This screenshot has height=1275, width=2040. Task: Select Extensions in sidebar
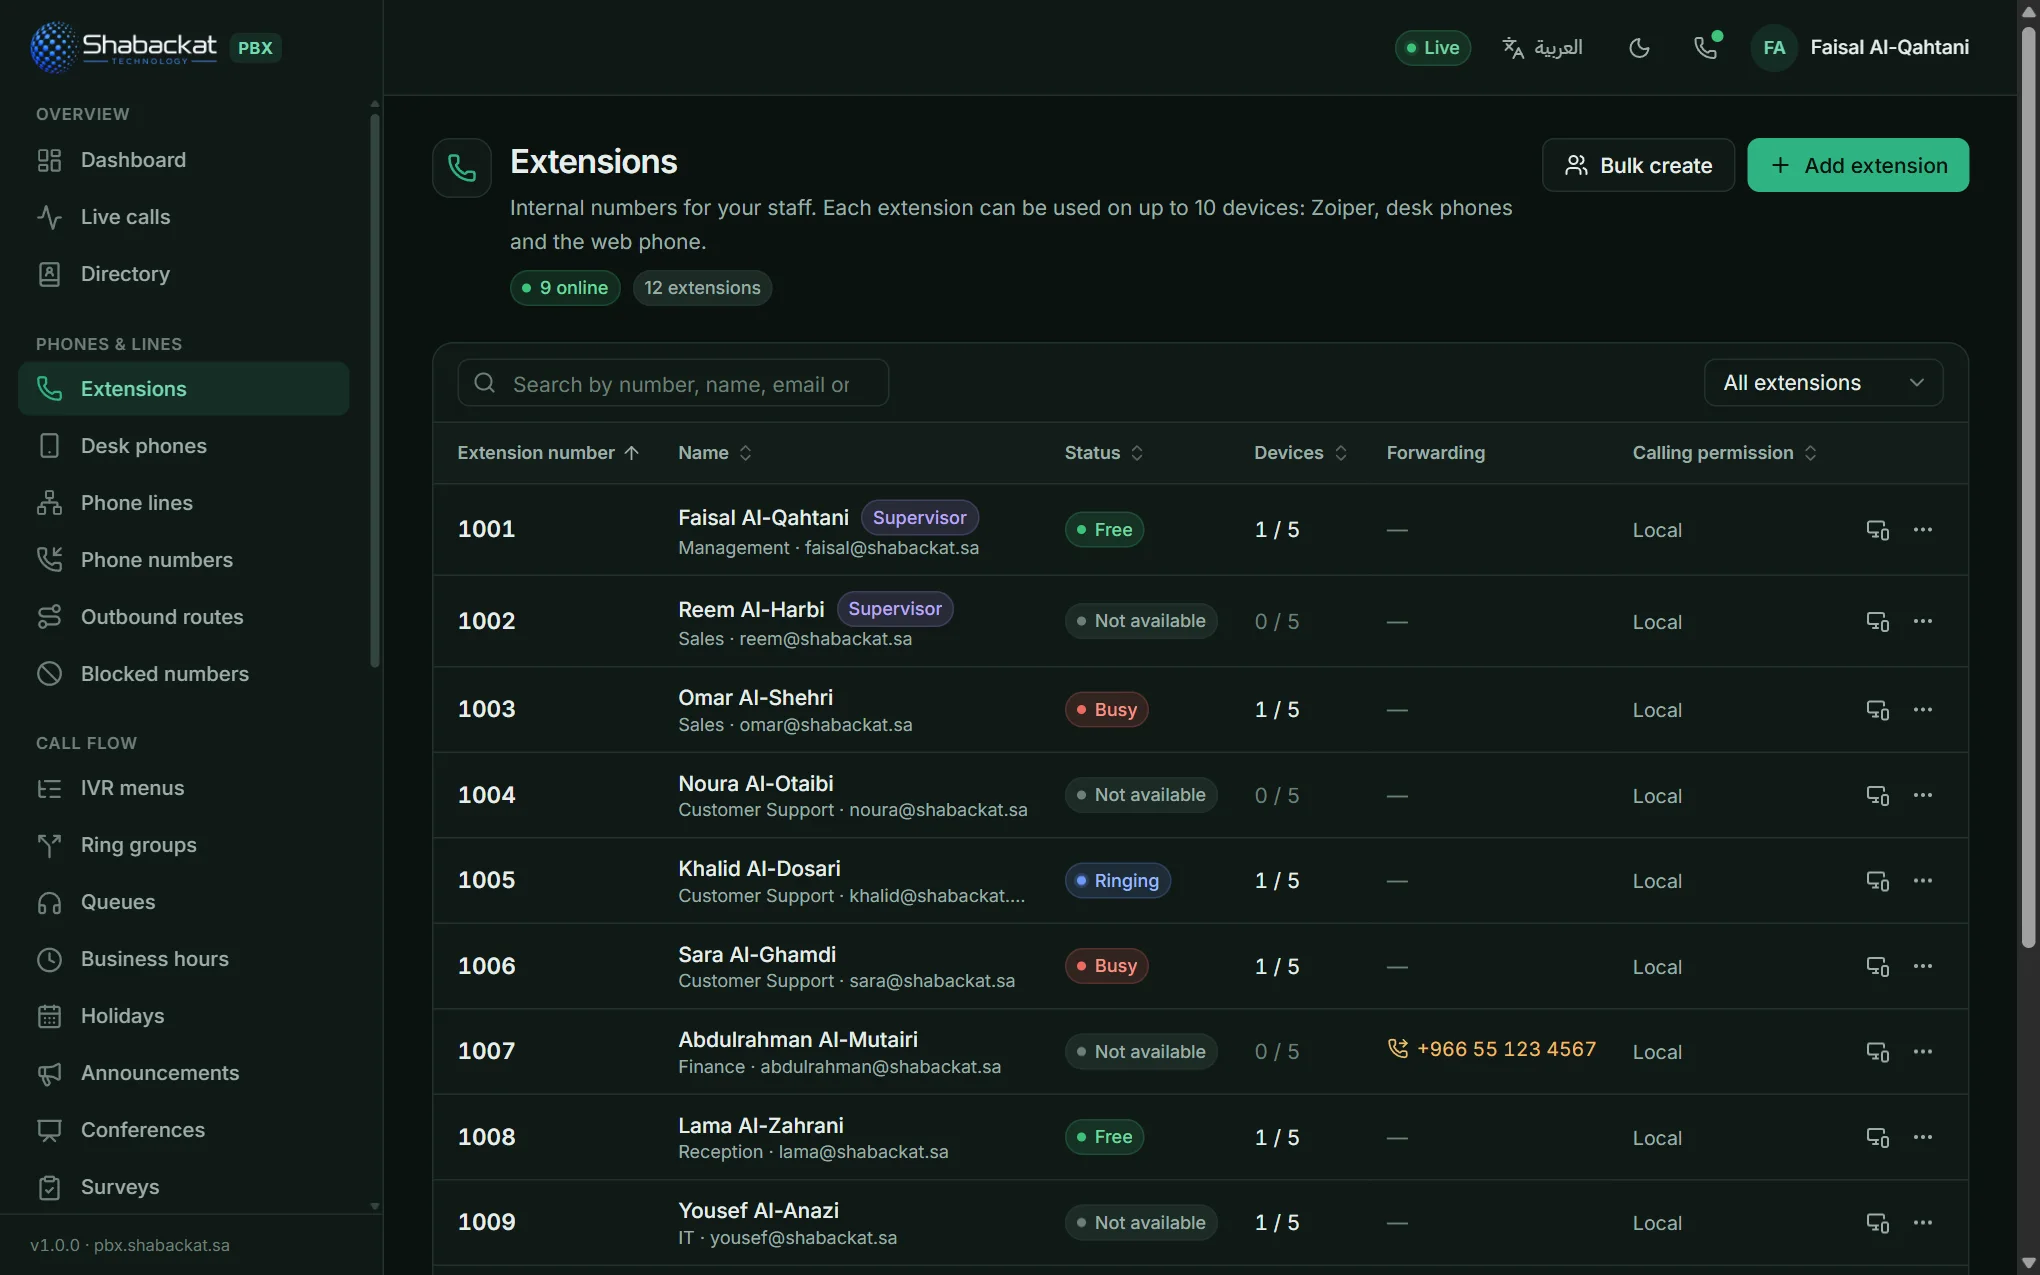(x=183, y=389)
